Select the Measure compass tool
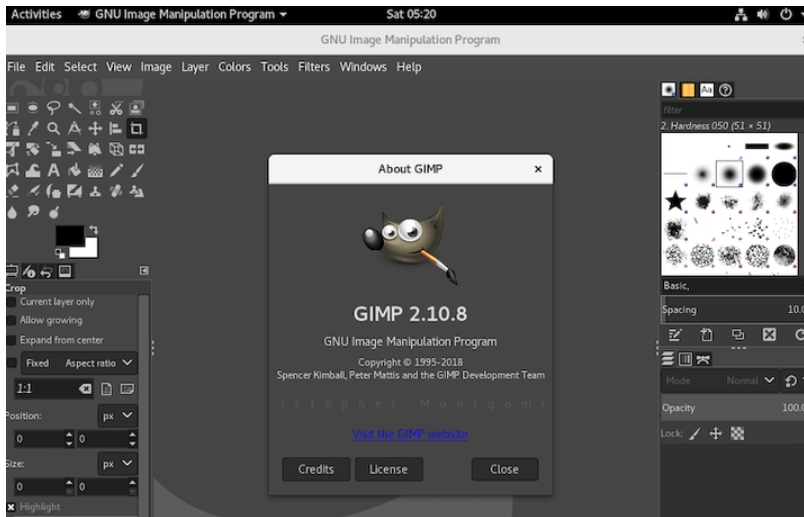Image resolution: width=804 pixels, height=517 pixels. [74, 128]
